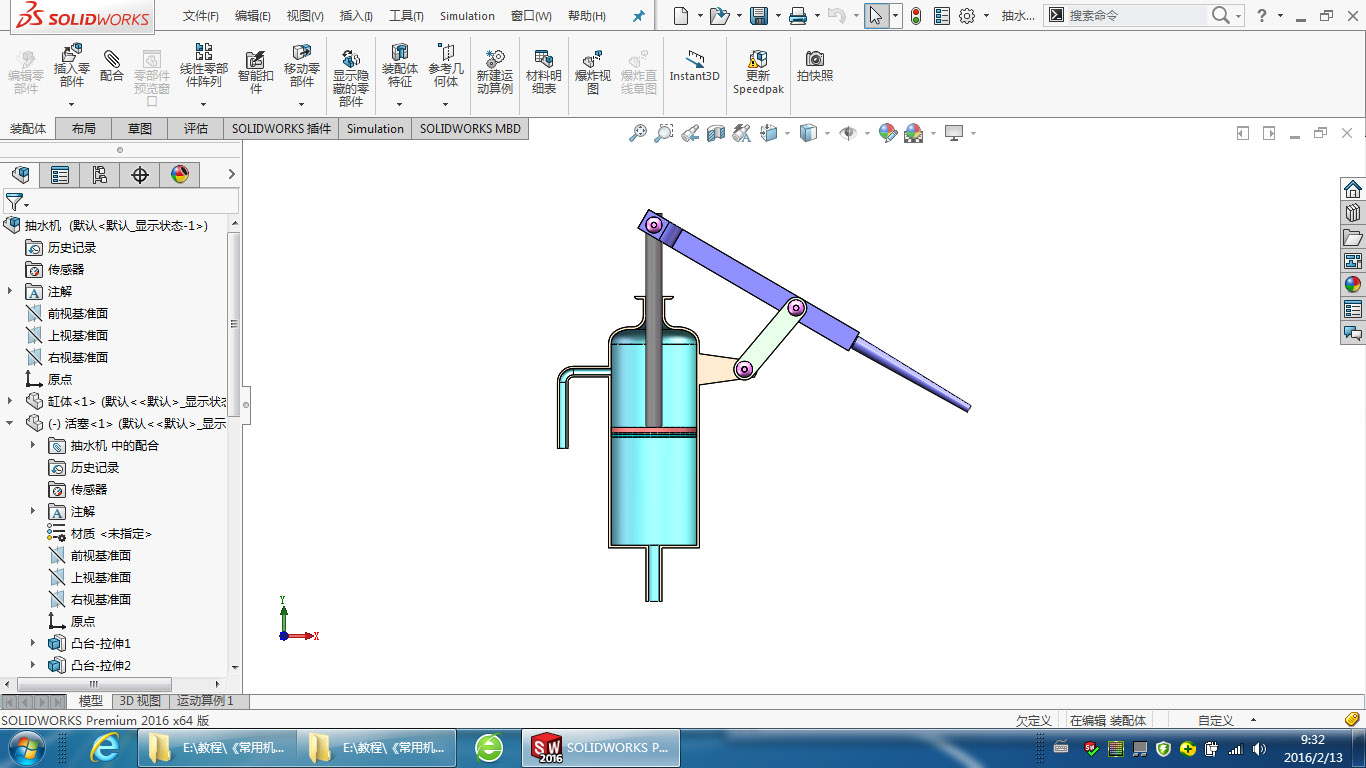
Task: Click the Print icon in title toolbar
Action: click(797, 16)
